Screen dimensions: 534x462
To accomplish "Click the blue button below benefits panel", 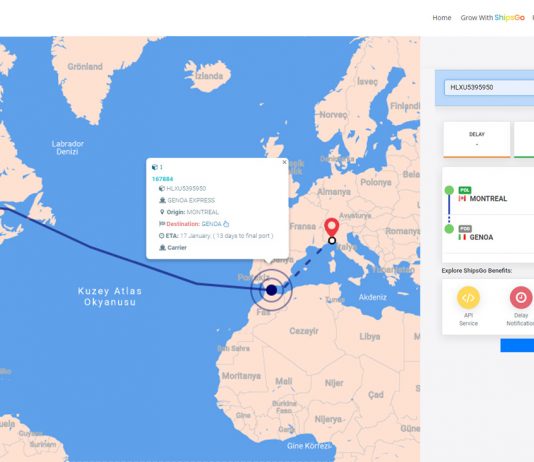I will [x=517, y=345].
